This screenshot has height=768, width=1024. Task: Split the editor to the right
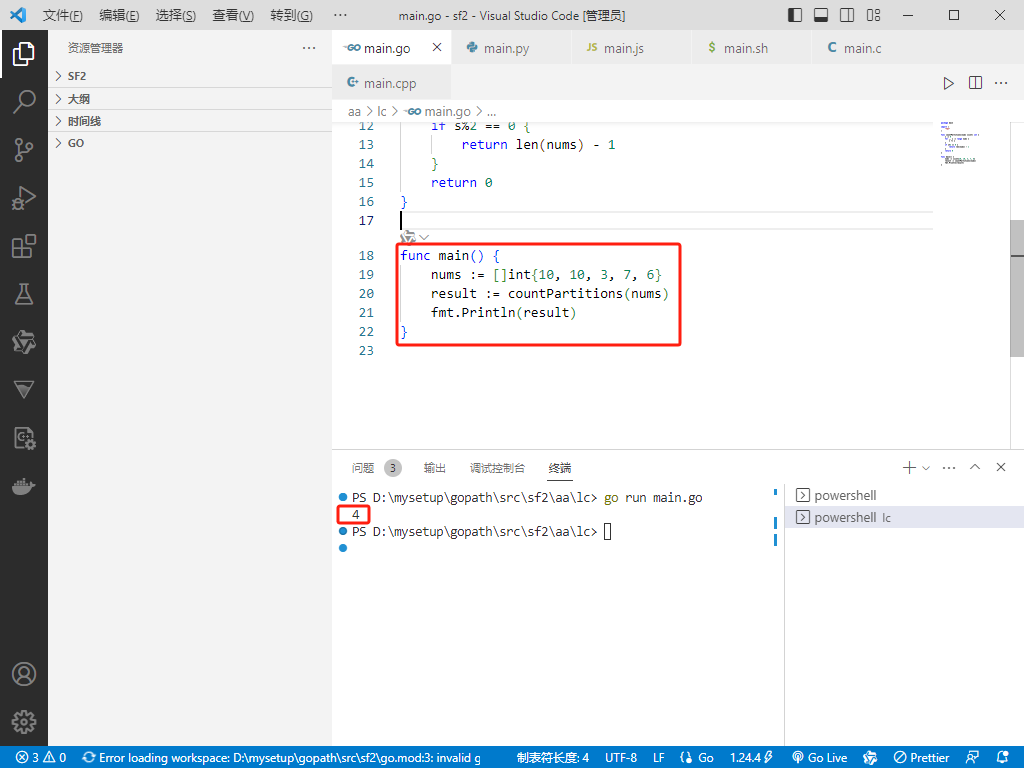(975, 83)
